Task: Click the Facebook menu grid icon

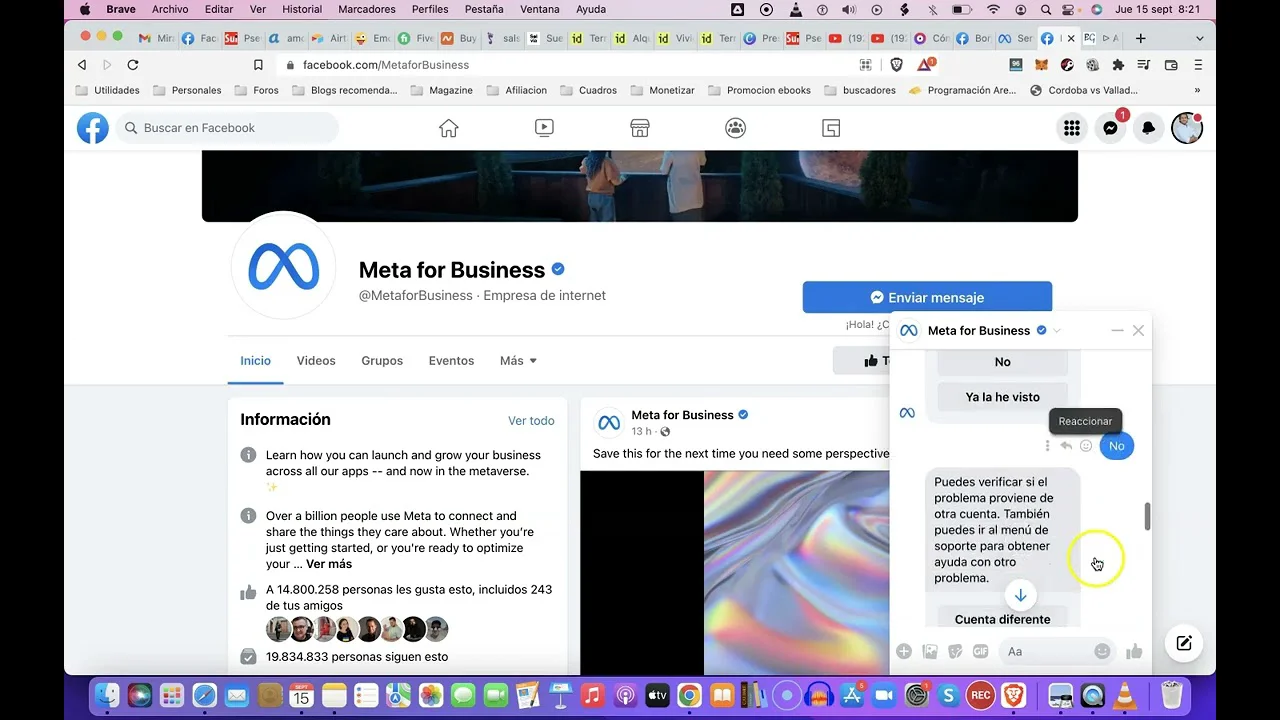Action: coord(1072,128)
